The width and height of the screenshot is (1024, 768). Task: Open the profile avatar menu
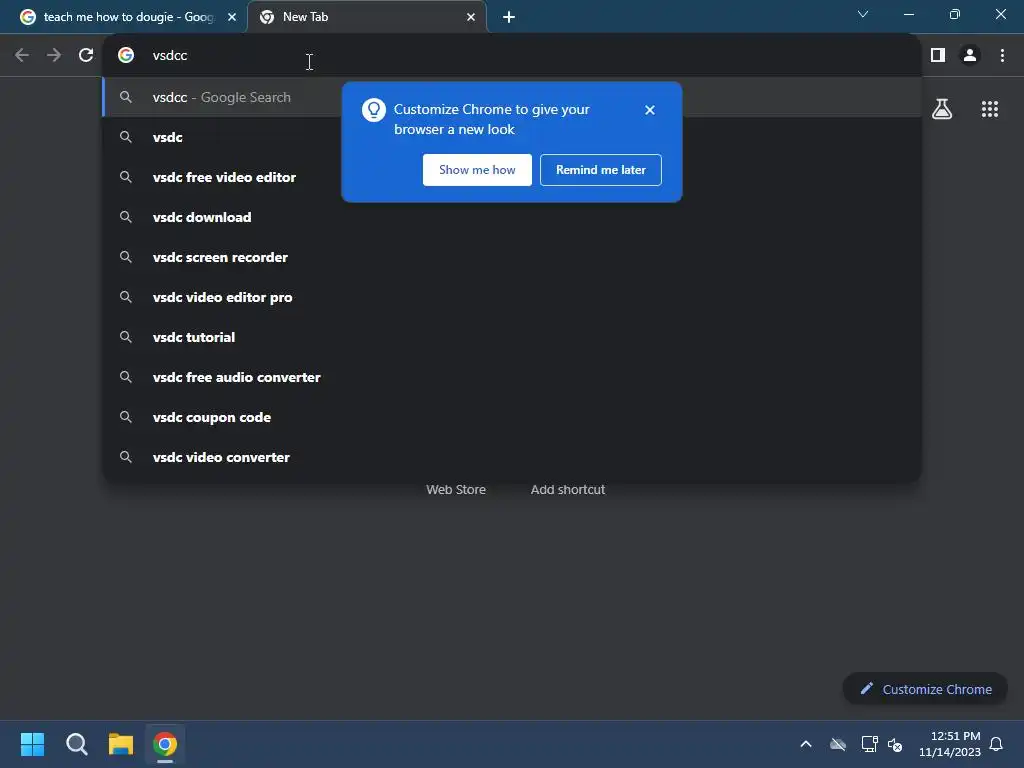pyautogui.click(x=970, y=56)
